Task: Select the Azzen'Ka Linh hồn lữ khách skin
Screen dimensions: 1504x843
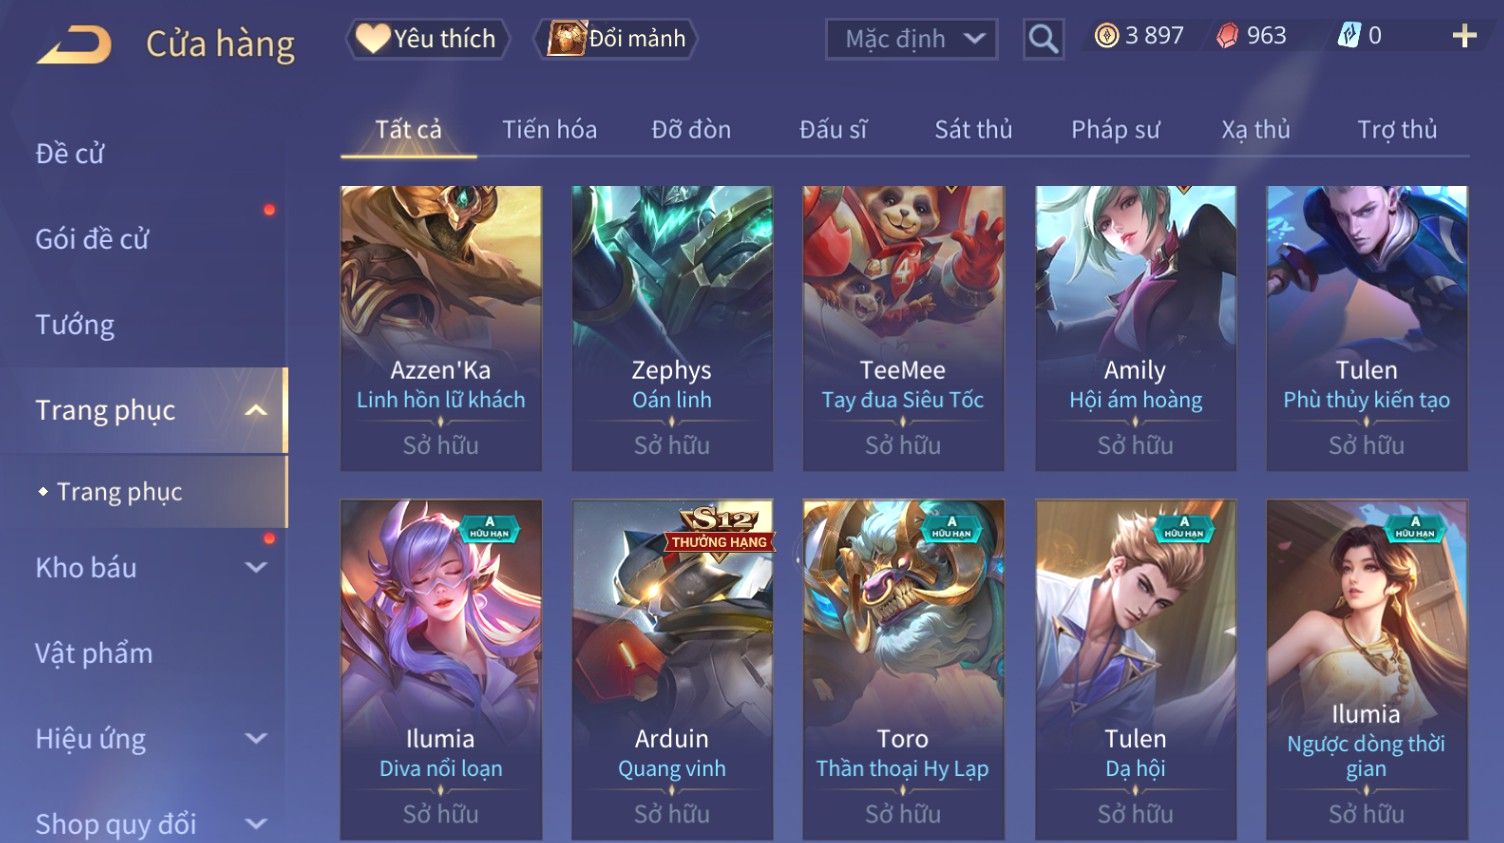Action: (x=441, y=328)
